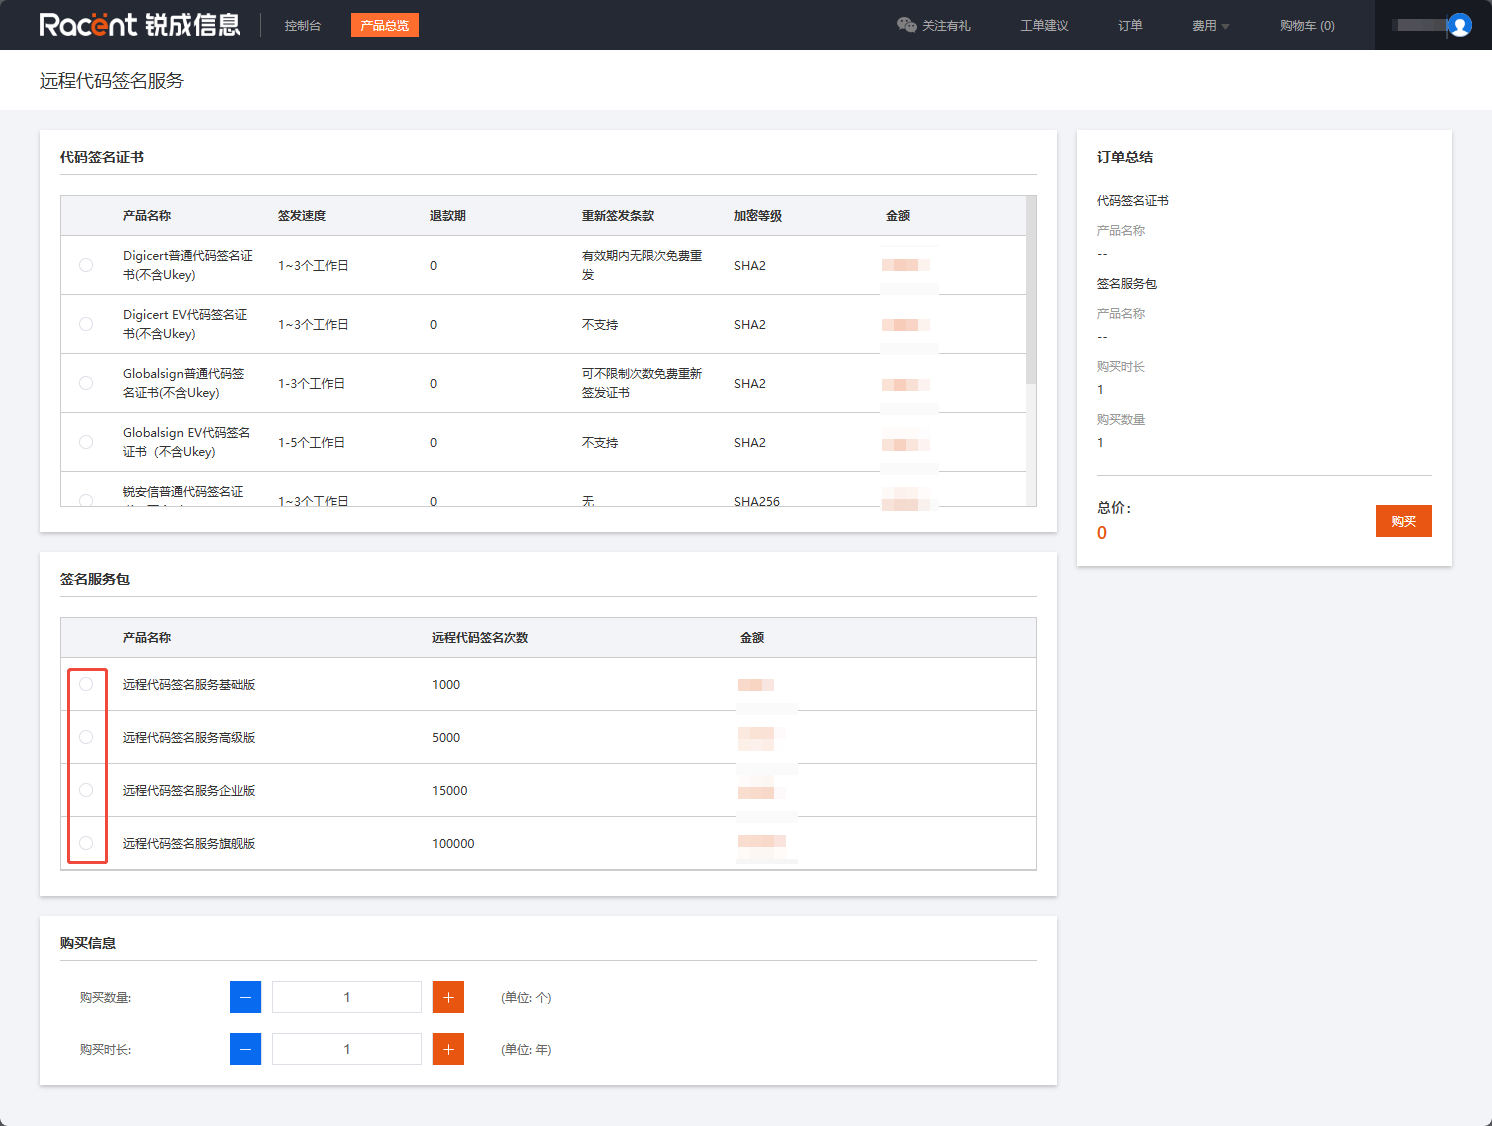Click the 购买数量 quantity input field
Image resolution: width=1492 pixels, height=1126 pixels.
click(x=347, y=997)
